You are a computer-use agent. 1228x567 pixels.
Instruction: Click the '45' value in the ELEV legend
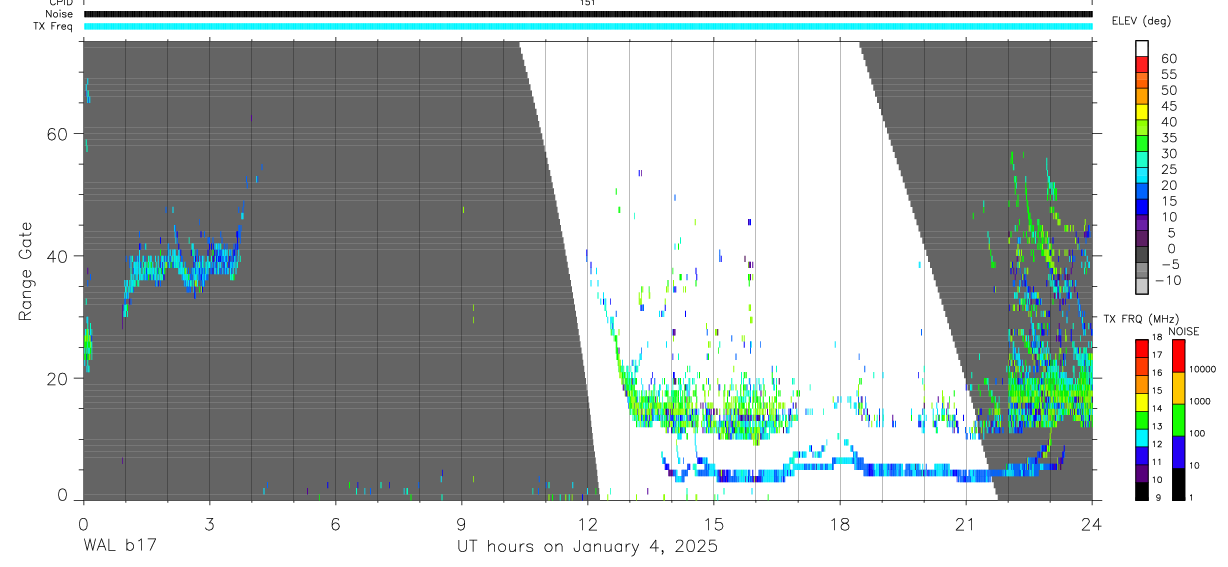(x=1169, y=106)
